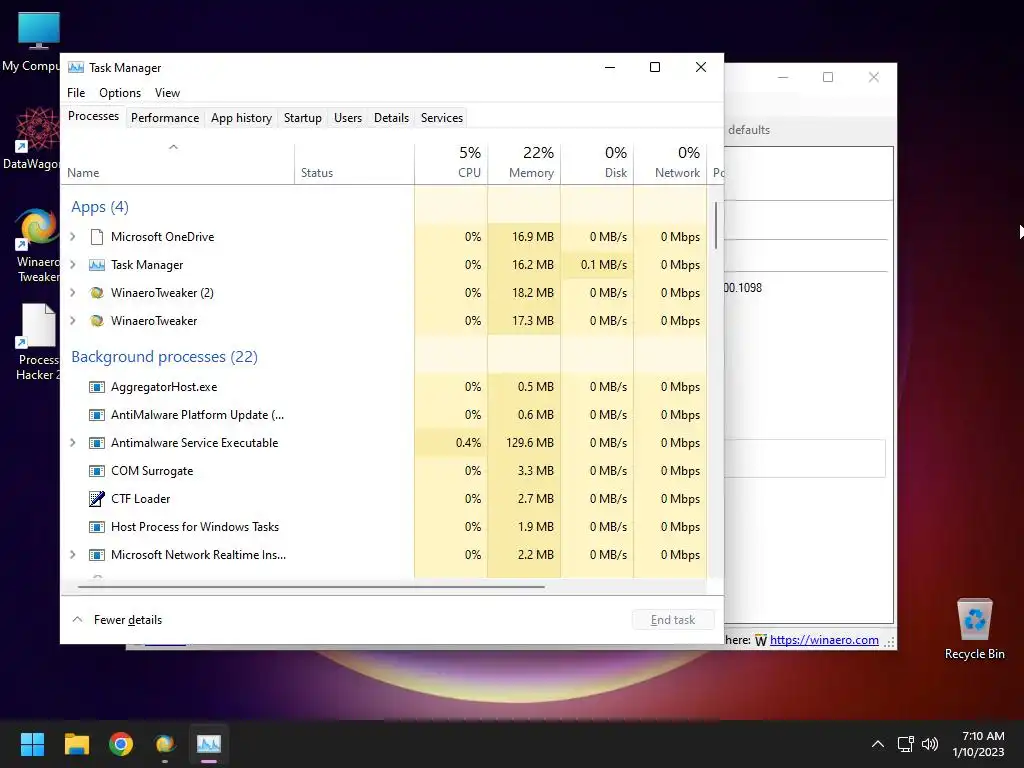This screenshot has width=1024, height=768.
Task: Click the CTF Loader pencil icon
Action: (x=97, y=499)
